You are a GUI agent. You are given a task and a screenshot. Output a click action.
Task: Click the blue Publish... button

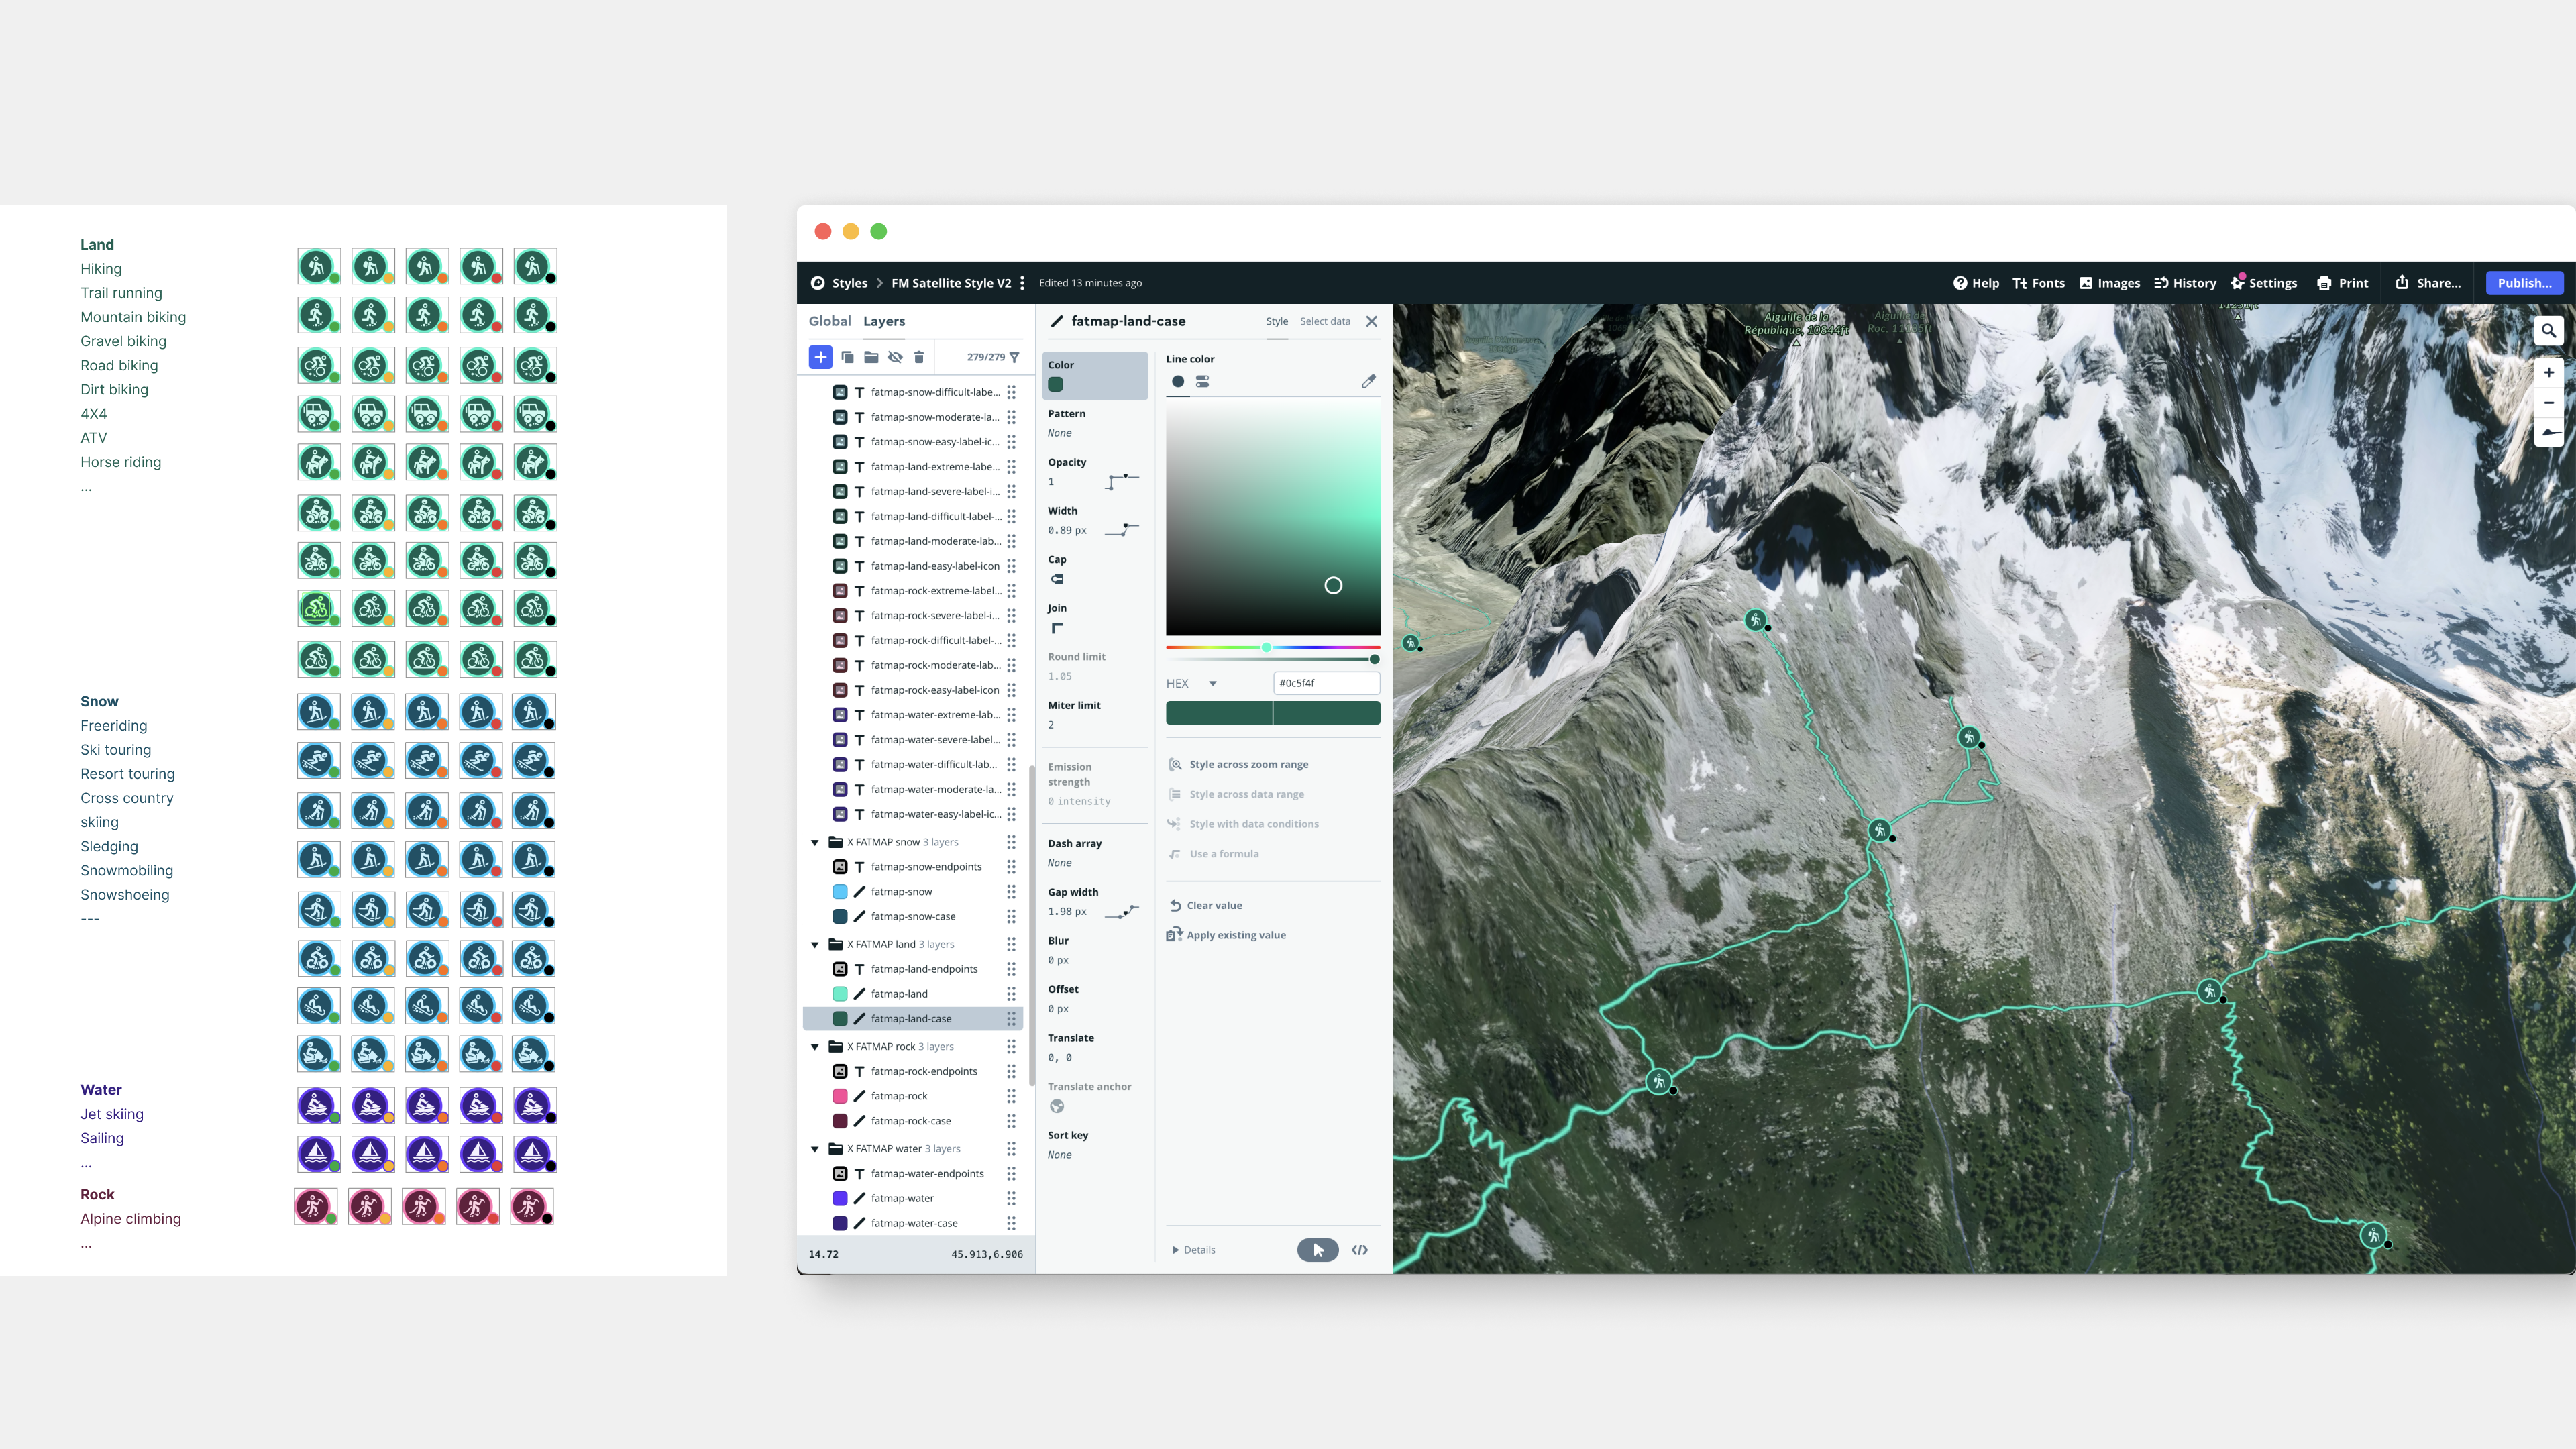2525,283
